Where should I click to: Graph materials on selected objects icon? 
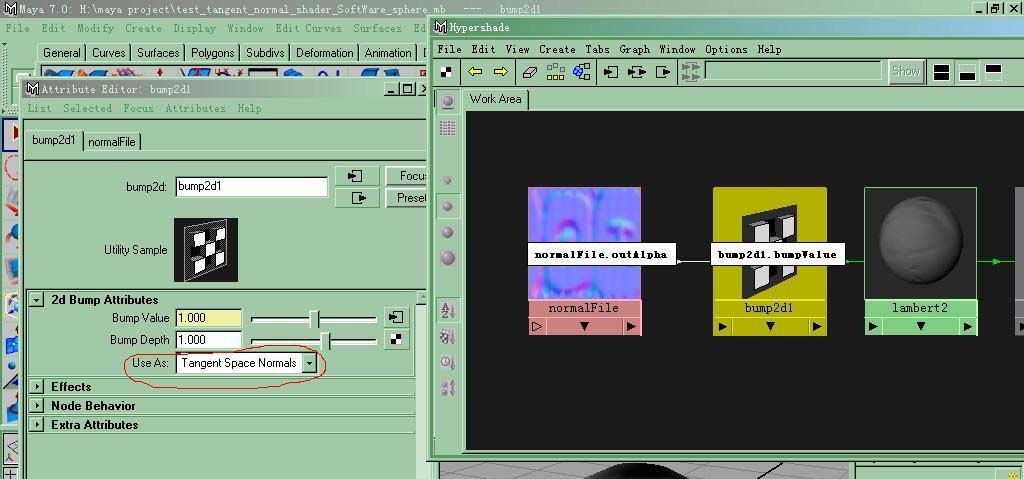coord(581,72)
